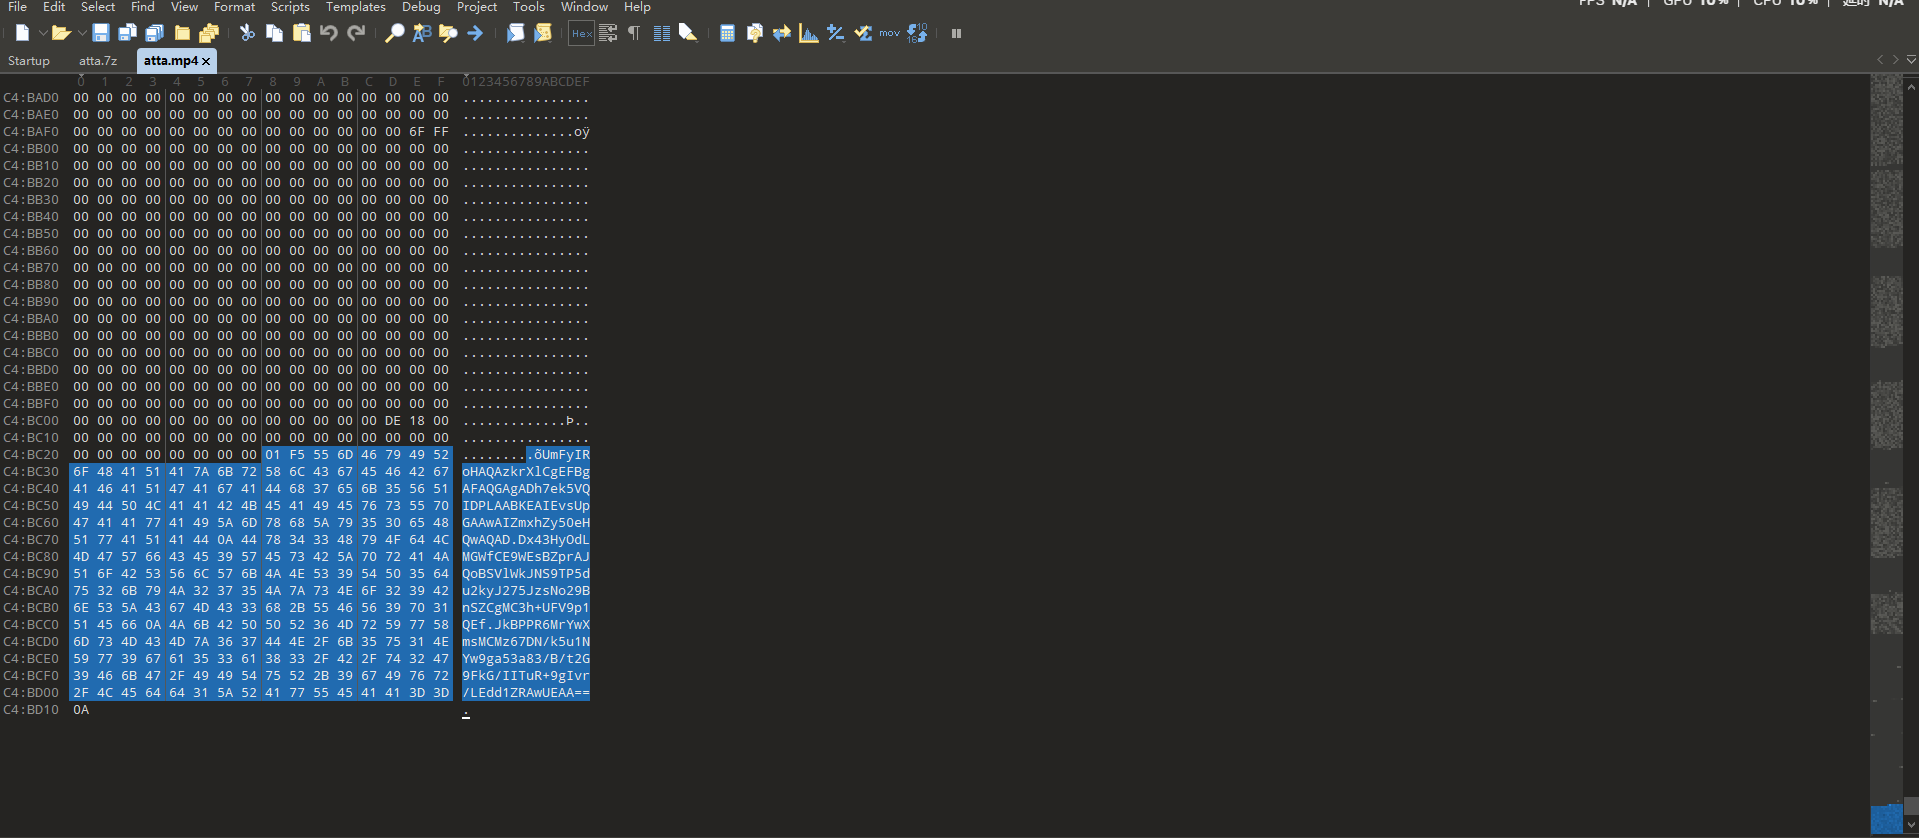Open the Convert 10/16 tool icon
The image size is (1919, 838).
(x=917, y=33)
